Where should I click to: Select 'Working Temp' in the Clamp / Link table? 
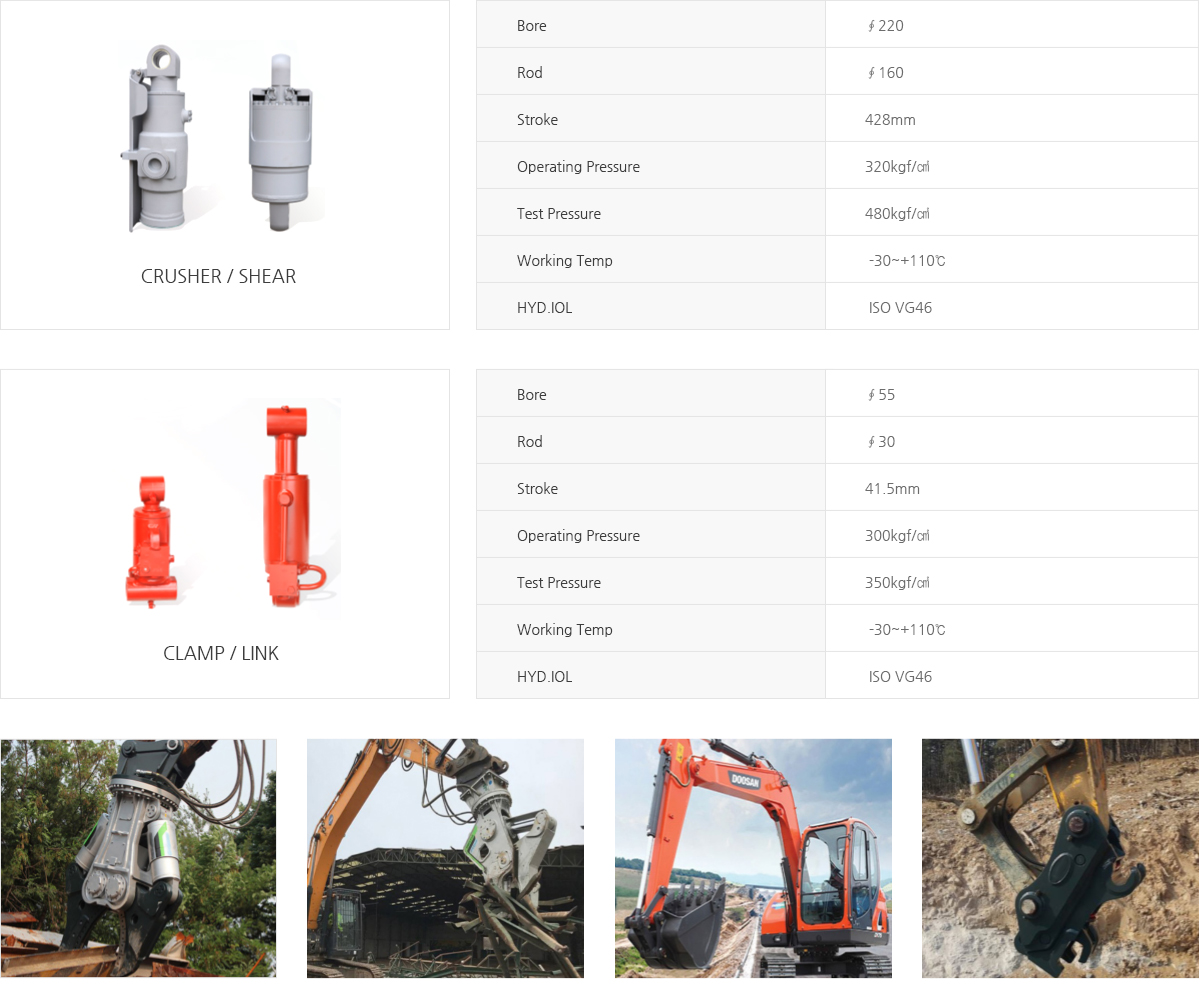coord(565,629)
